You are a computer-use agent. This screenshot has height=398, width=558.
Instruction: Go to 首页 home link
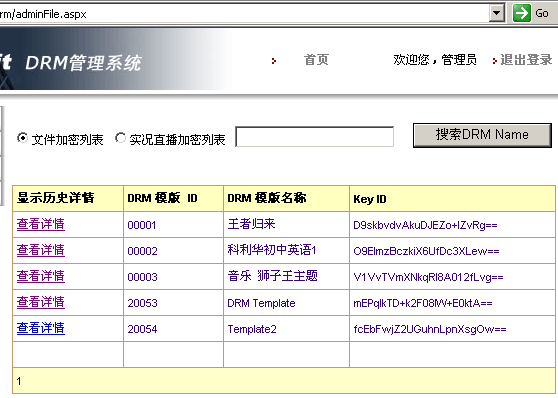click(316, 60)
